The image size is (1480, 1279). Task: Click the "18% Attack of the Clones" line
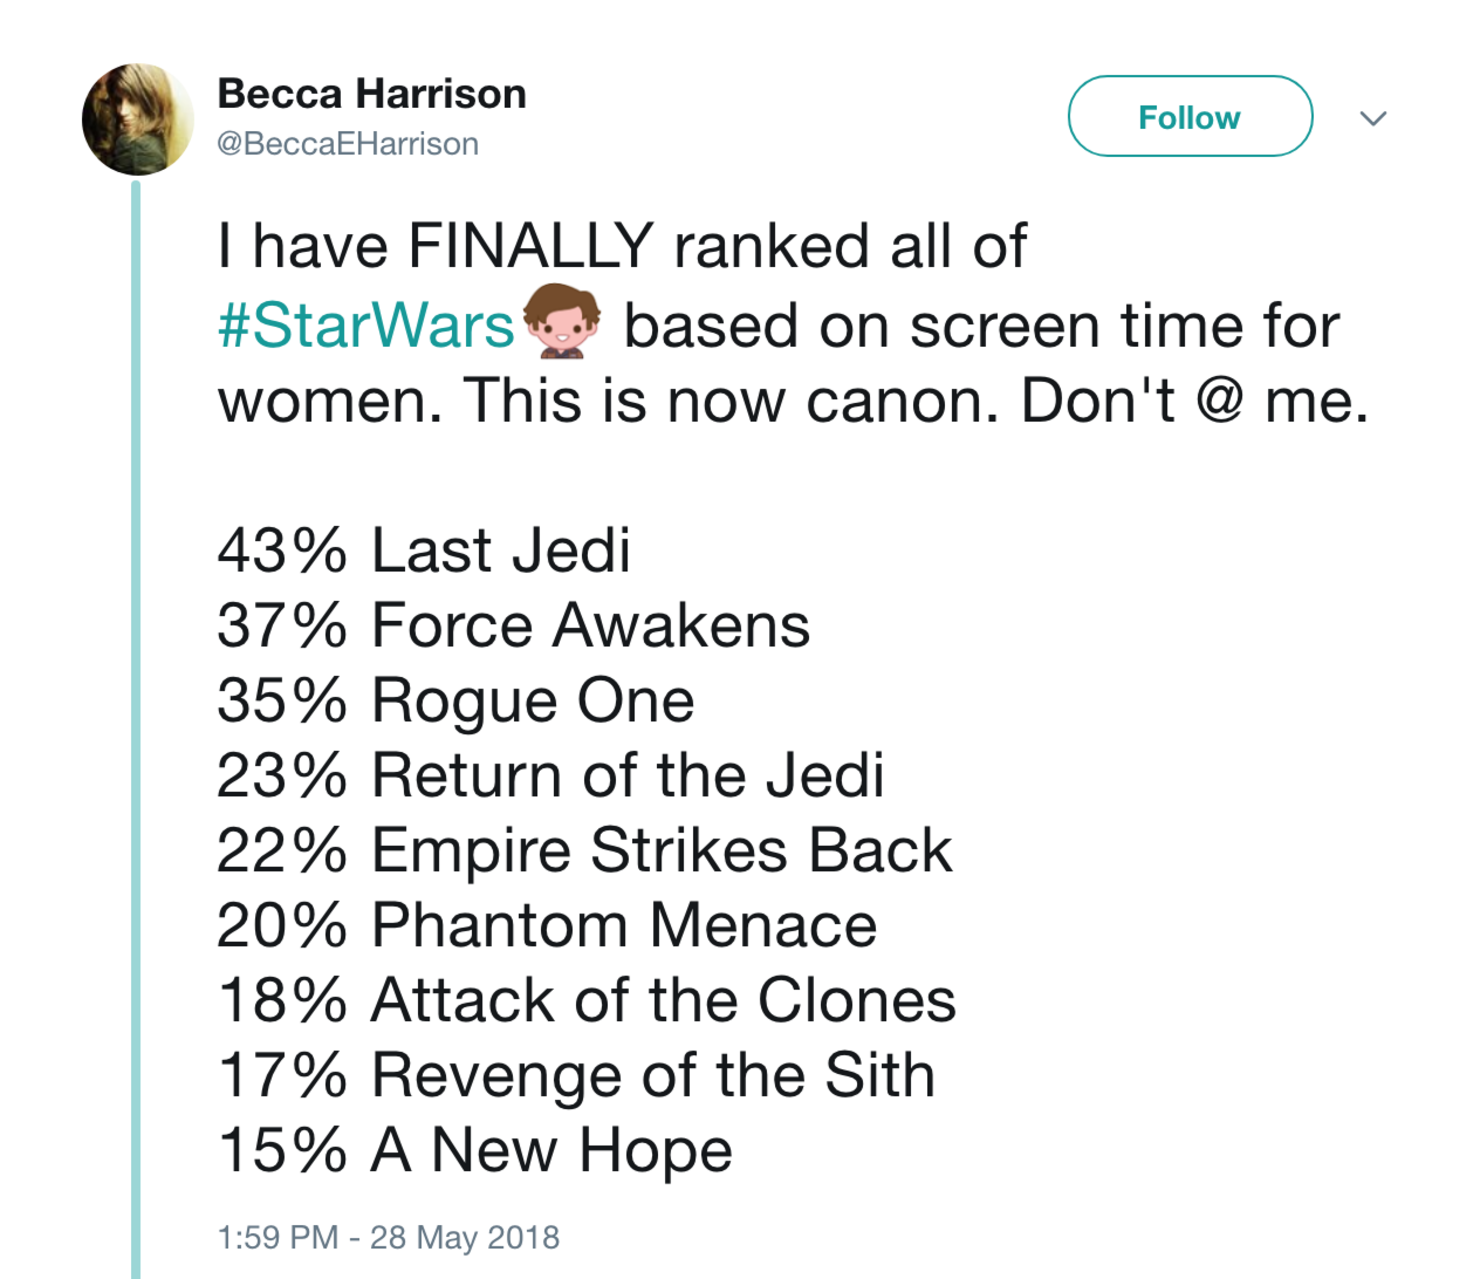[586, 1000]
